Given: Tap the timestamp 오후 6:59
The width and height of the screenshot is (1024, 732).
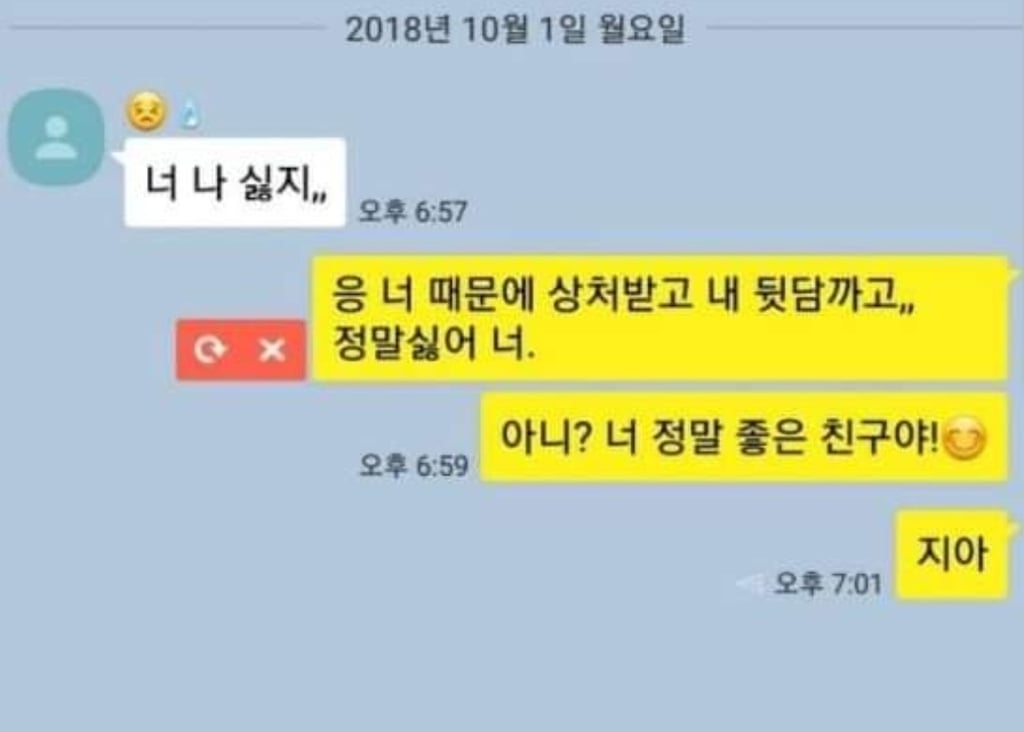Looking at the screenshot, I should point(414,466).
